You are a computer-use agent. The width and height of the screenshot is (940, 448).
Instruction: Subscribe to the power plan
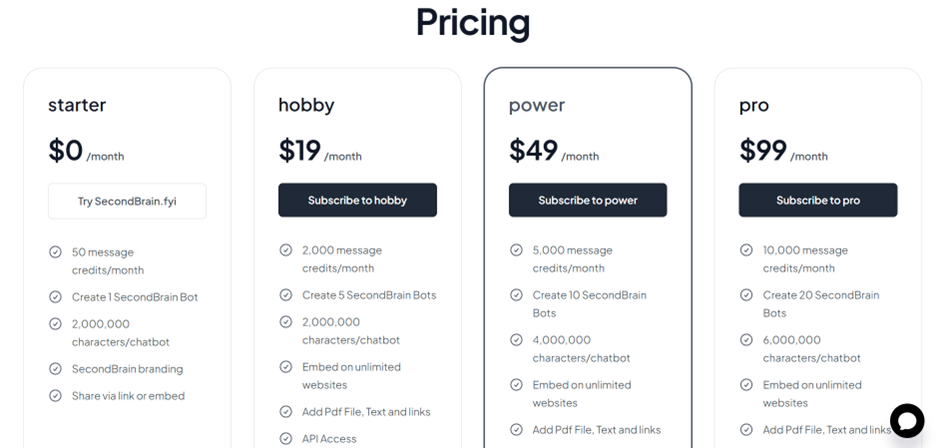588,200
